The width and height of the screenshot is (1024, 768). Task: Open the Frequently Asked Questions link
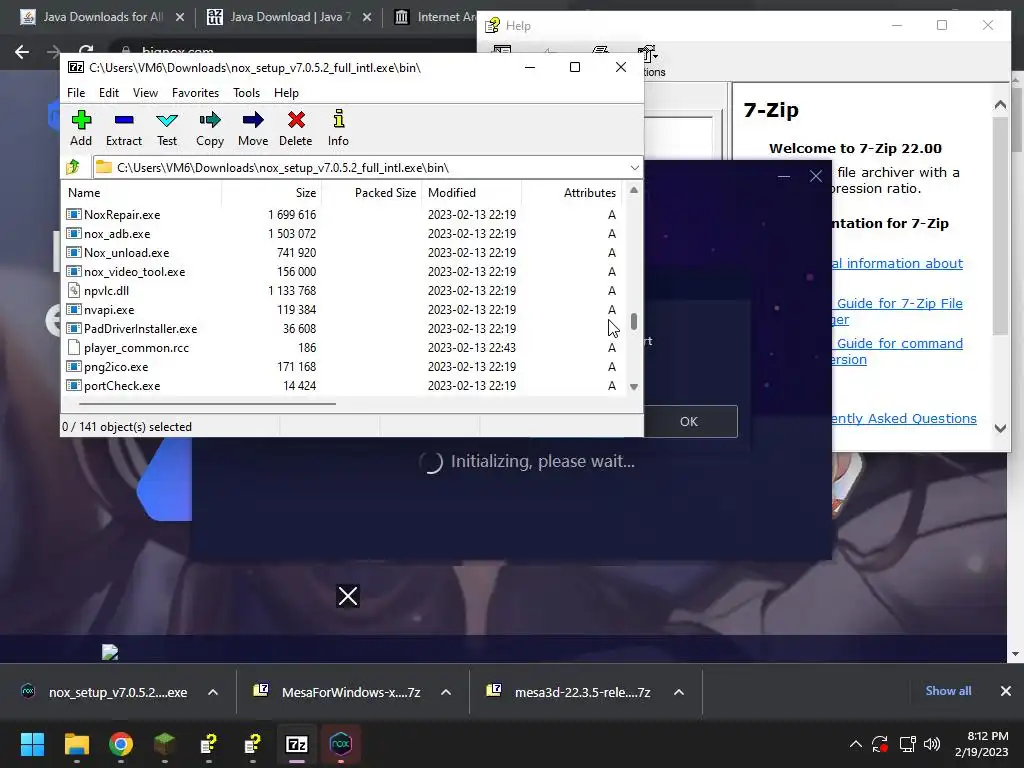click(904, 419)
